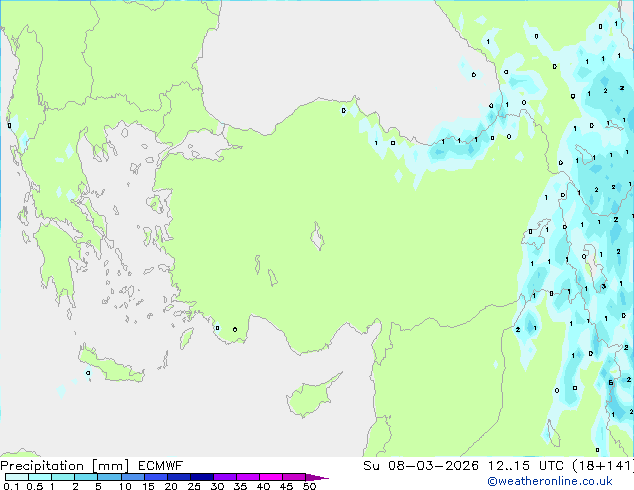Click the 0.5–1 mm legend swatch

pos(40,477)
